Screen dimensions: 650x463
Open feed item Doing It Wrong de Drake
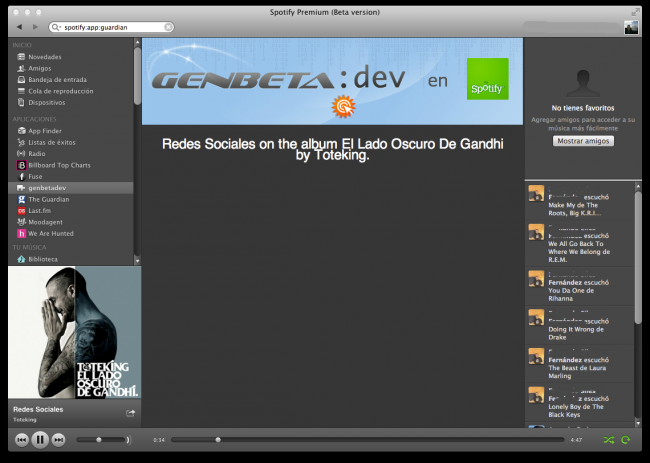point(580,325)
